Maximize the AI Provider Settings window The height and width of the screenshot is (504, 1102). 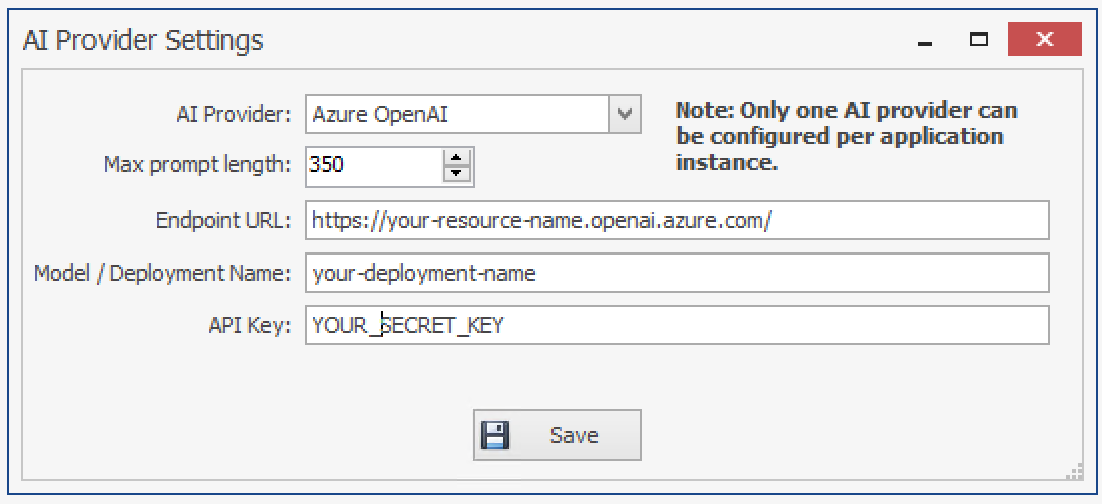click(979, 40)
